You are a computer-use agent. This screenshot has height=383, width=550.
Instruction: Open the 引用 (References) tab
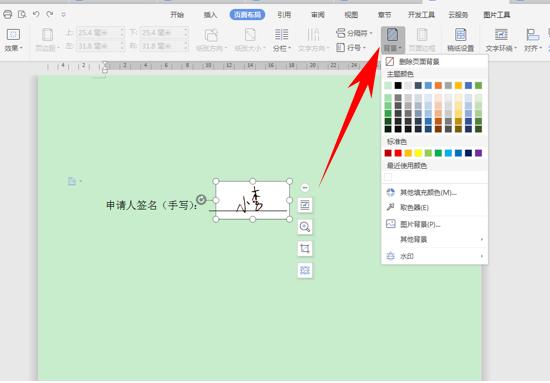point(284,15)
